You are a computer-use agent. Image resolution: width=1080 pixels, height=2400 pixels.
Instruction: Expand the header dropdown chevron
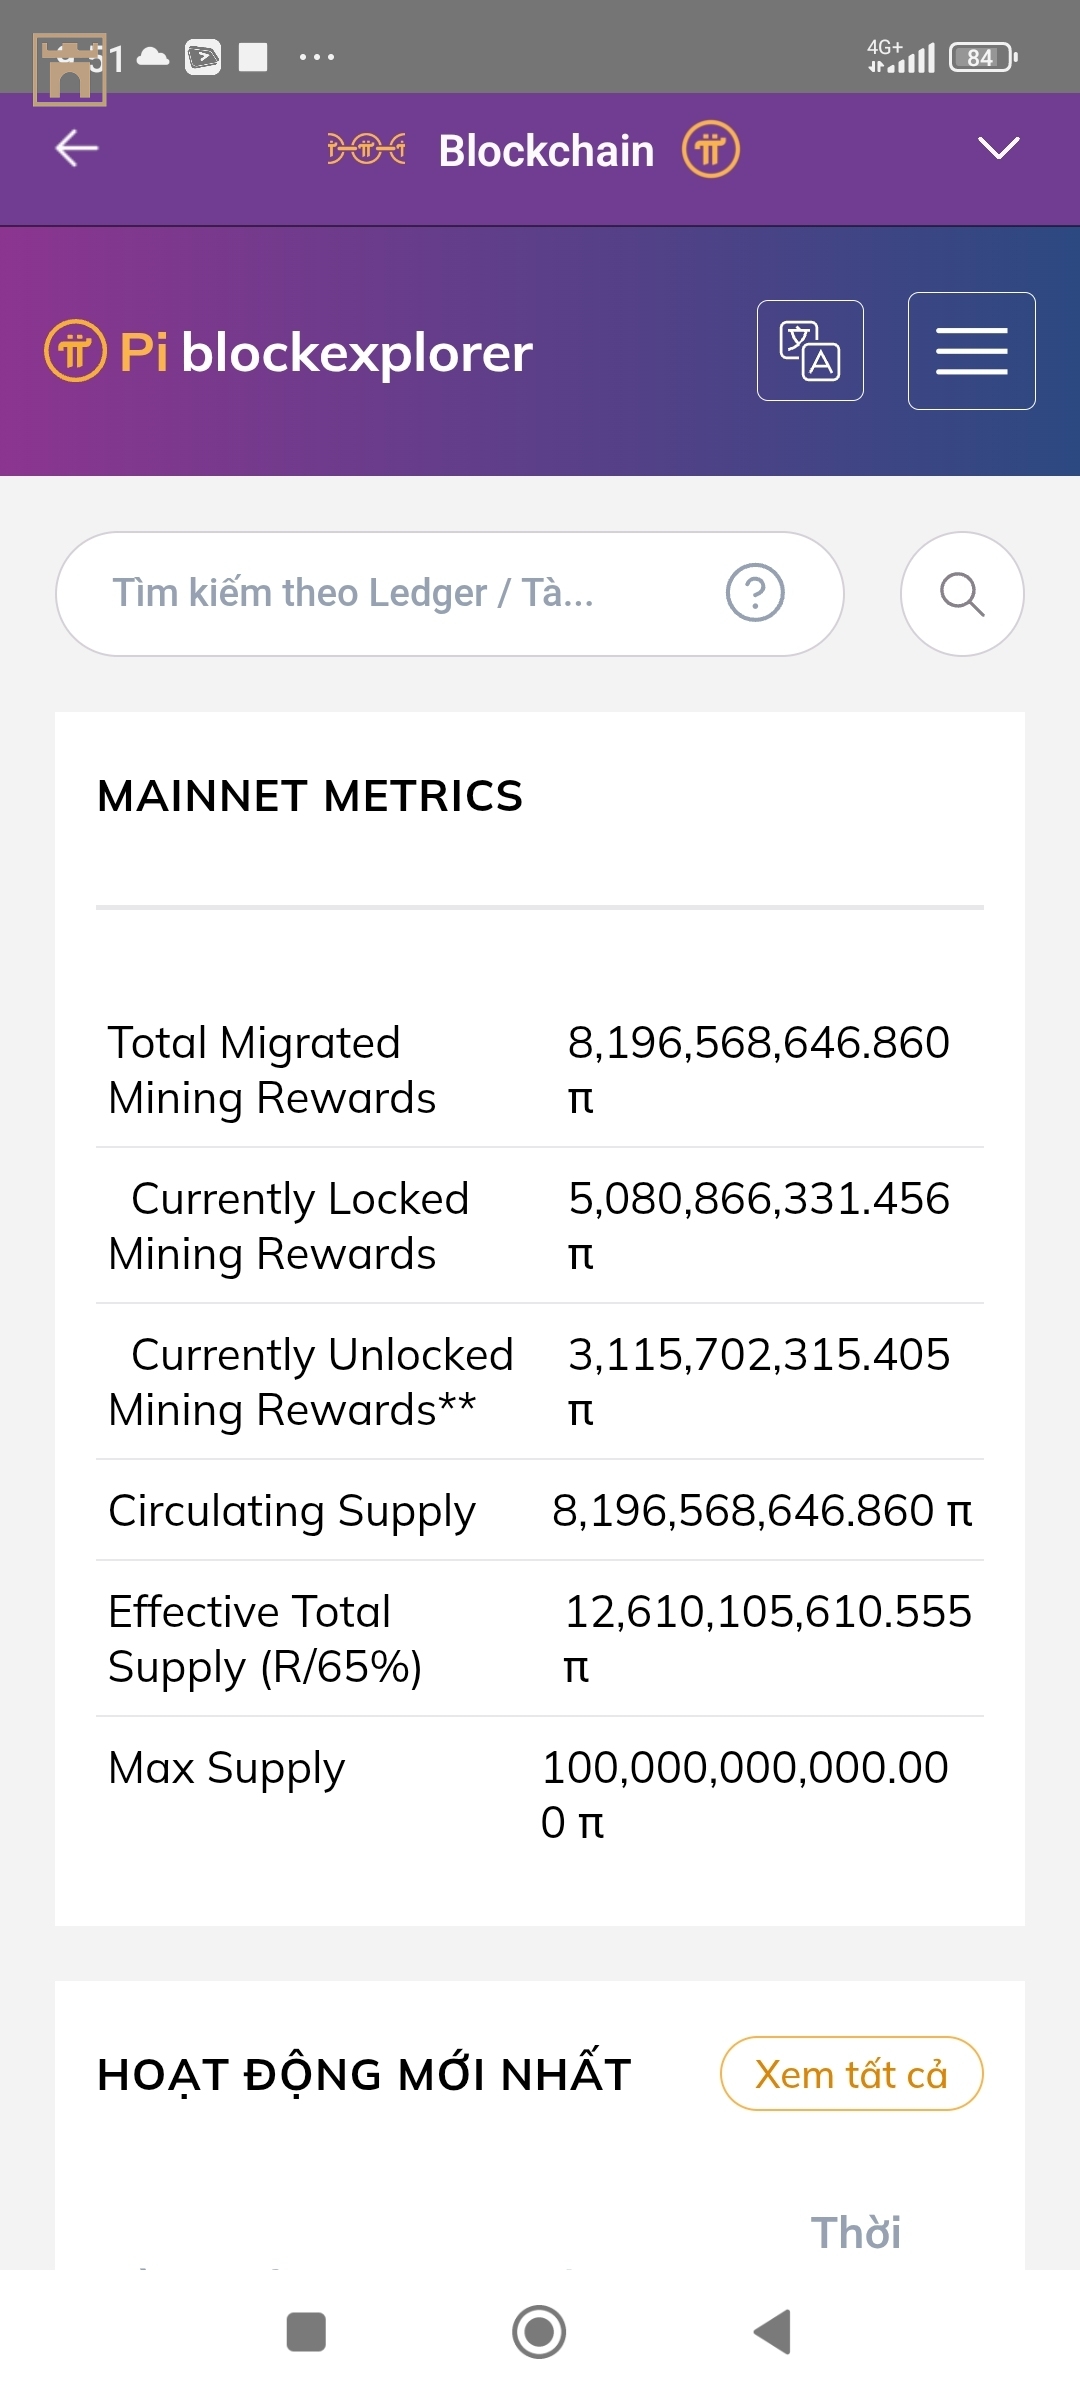pyautogui.click(x=998, y=149)
